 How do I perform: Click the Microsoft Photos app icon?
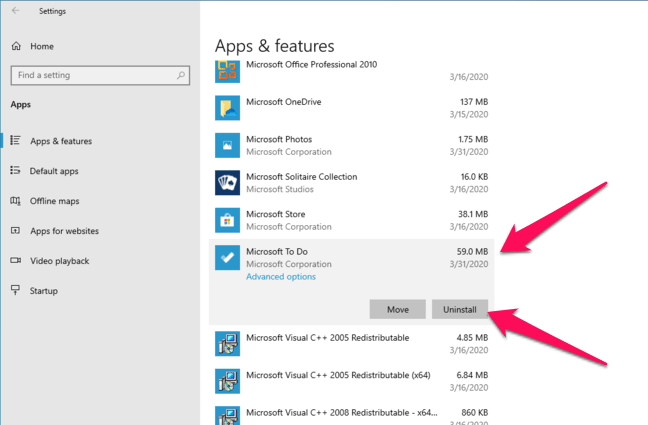(227, 145)
